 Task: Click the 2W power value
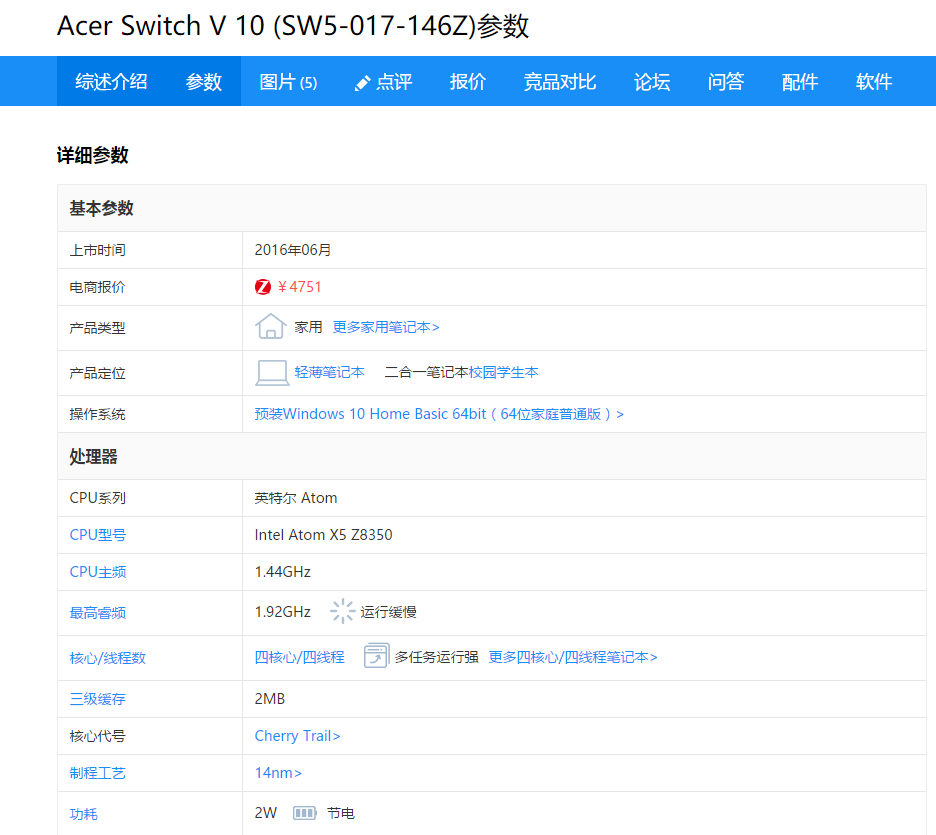(x=266, y=813)
